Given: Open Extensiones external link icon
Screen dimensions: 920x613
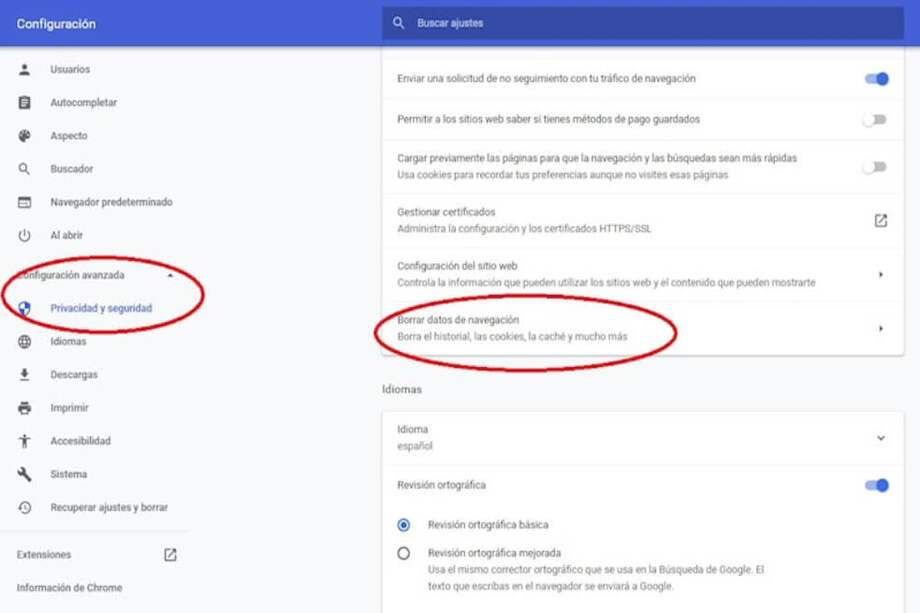Looking at the screenshot, I should click(170, 555).
